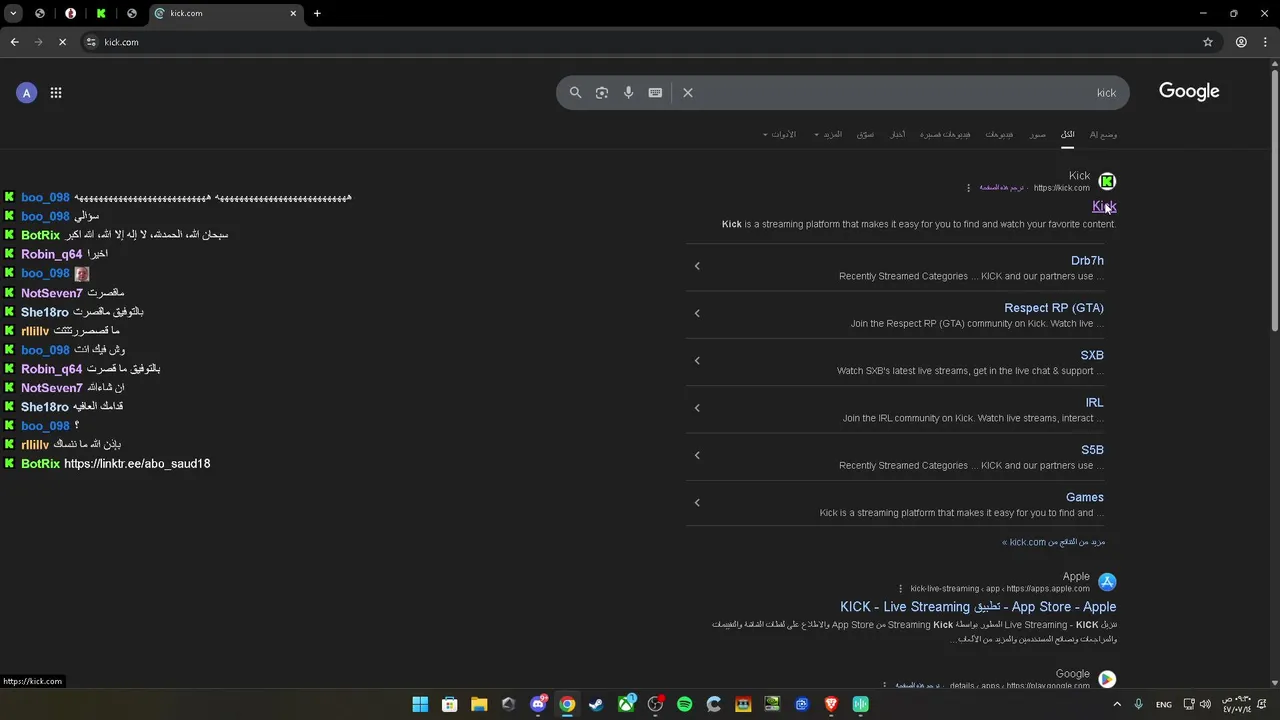Open Discord from the taskbar
Viewport: 1280px width, 720px height.
[x=538, y=704]
